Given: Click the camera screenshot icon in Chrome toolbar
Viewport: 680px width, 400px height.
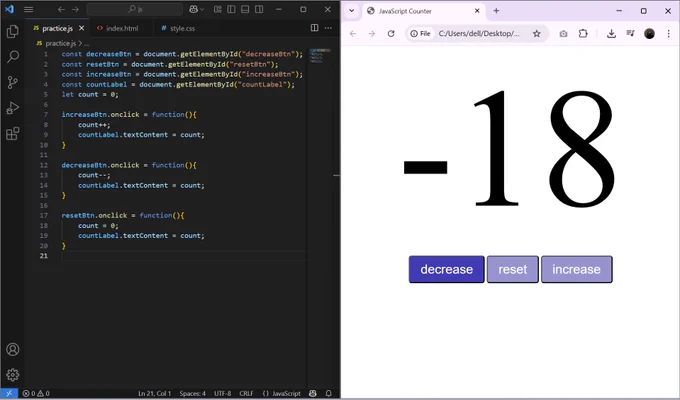Looking at the screenshot, I should tap(563, 33).
